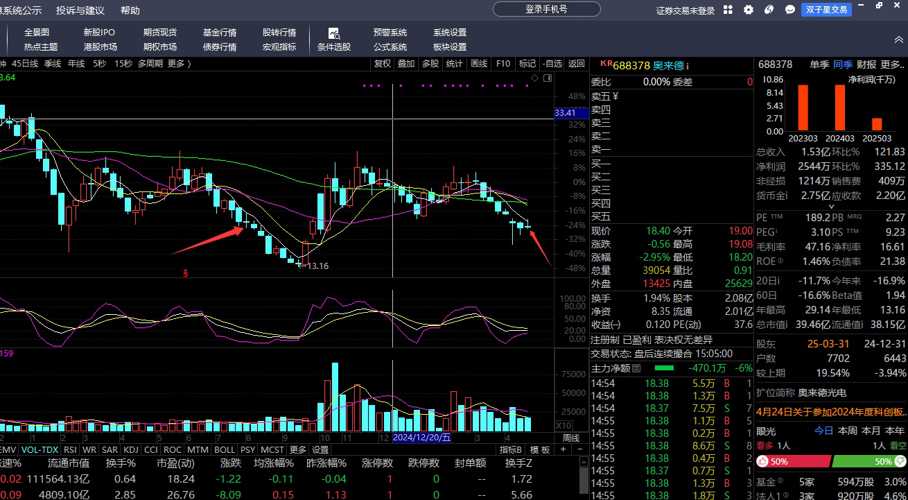Click the 返回 back button
908x500 pixels.
pyautogui.click(x=576, y=64)
